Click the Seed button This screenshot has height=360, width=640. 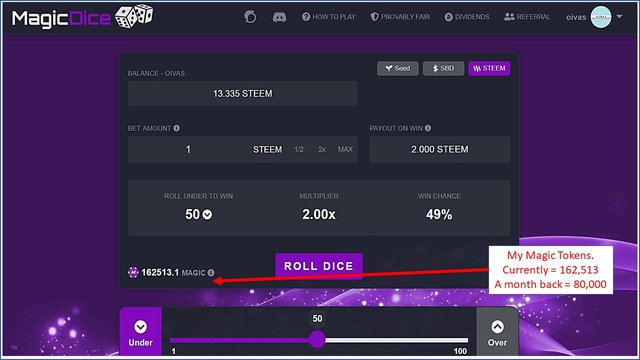pos(398,68)
